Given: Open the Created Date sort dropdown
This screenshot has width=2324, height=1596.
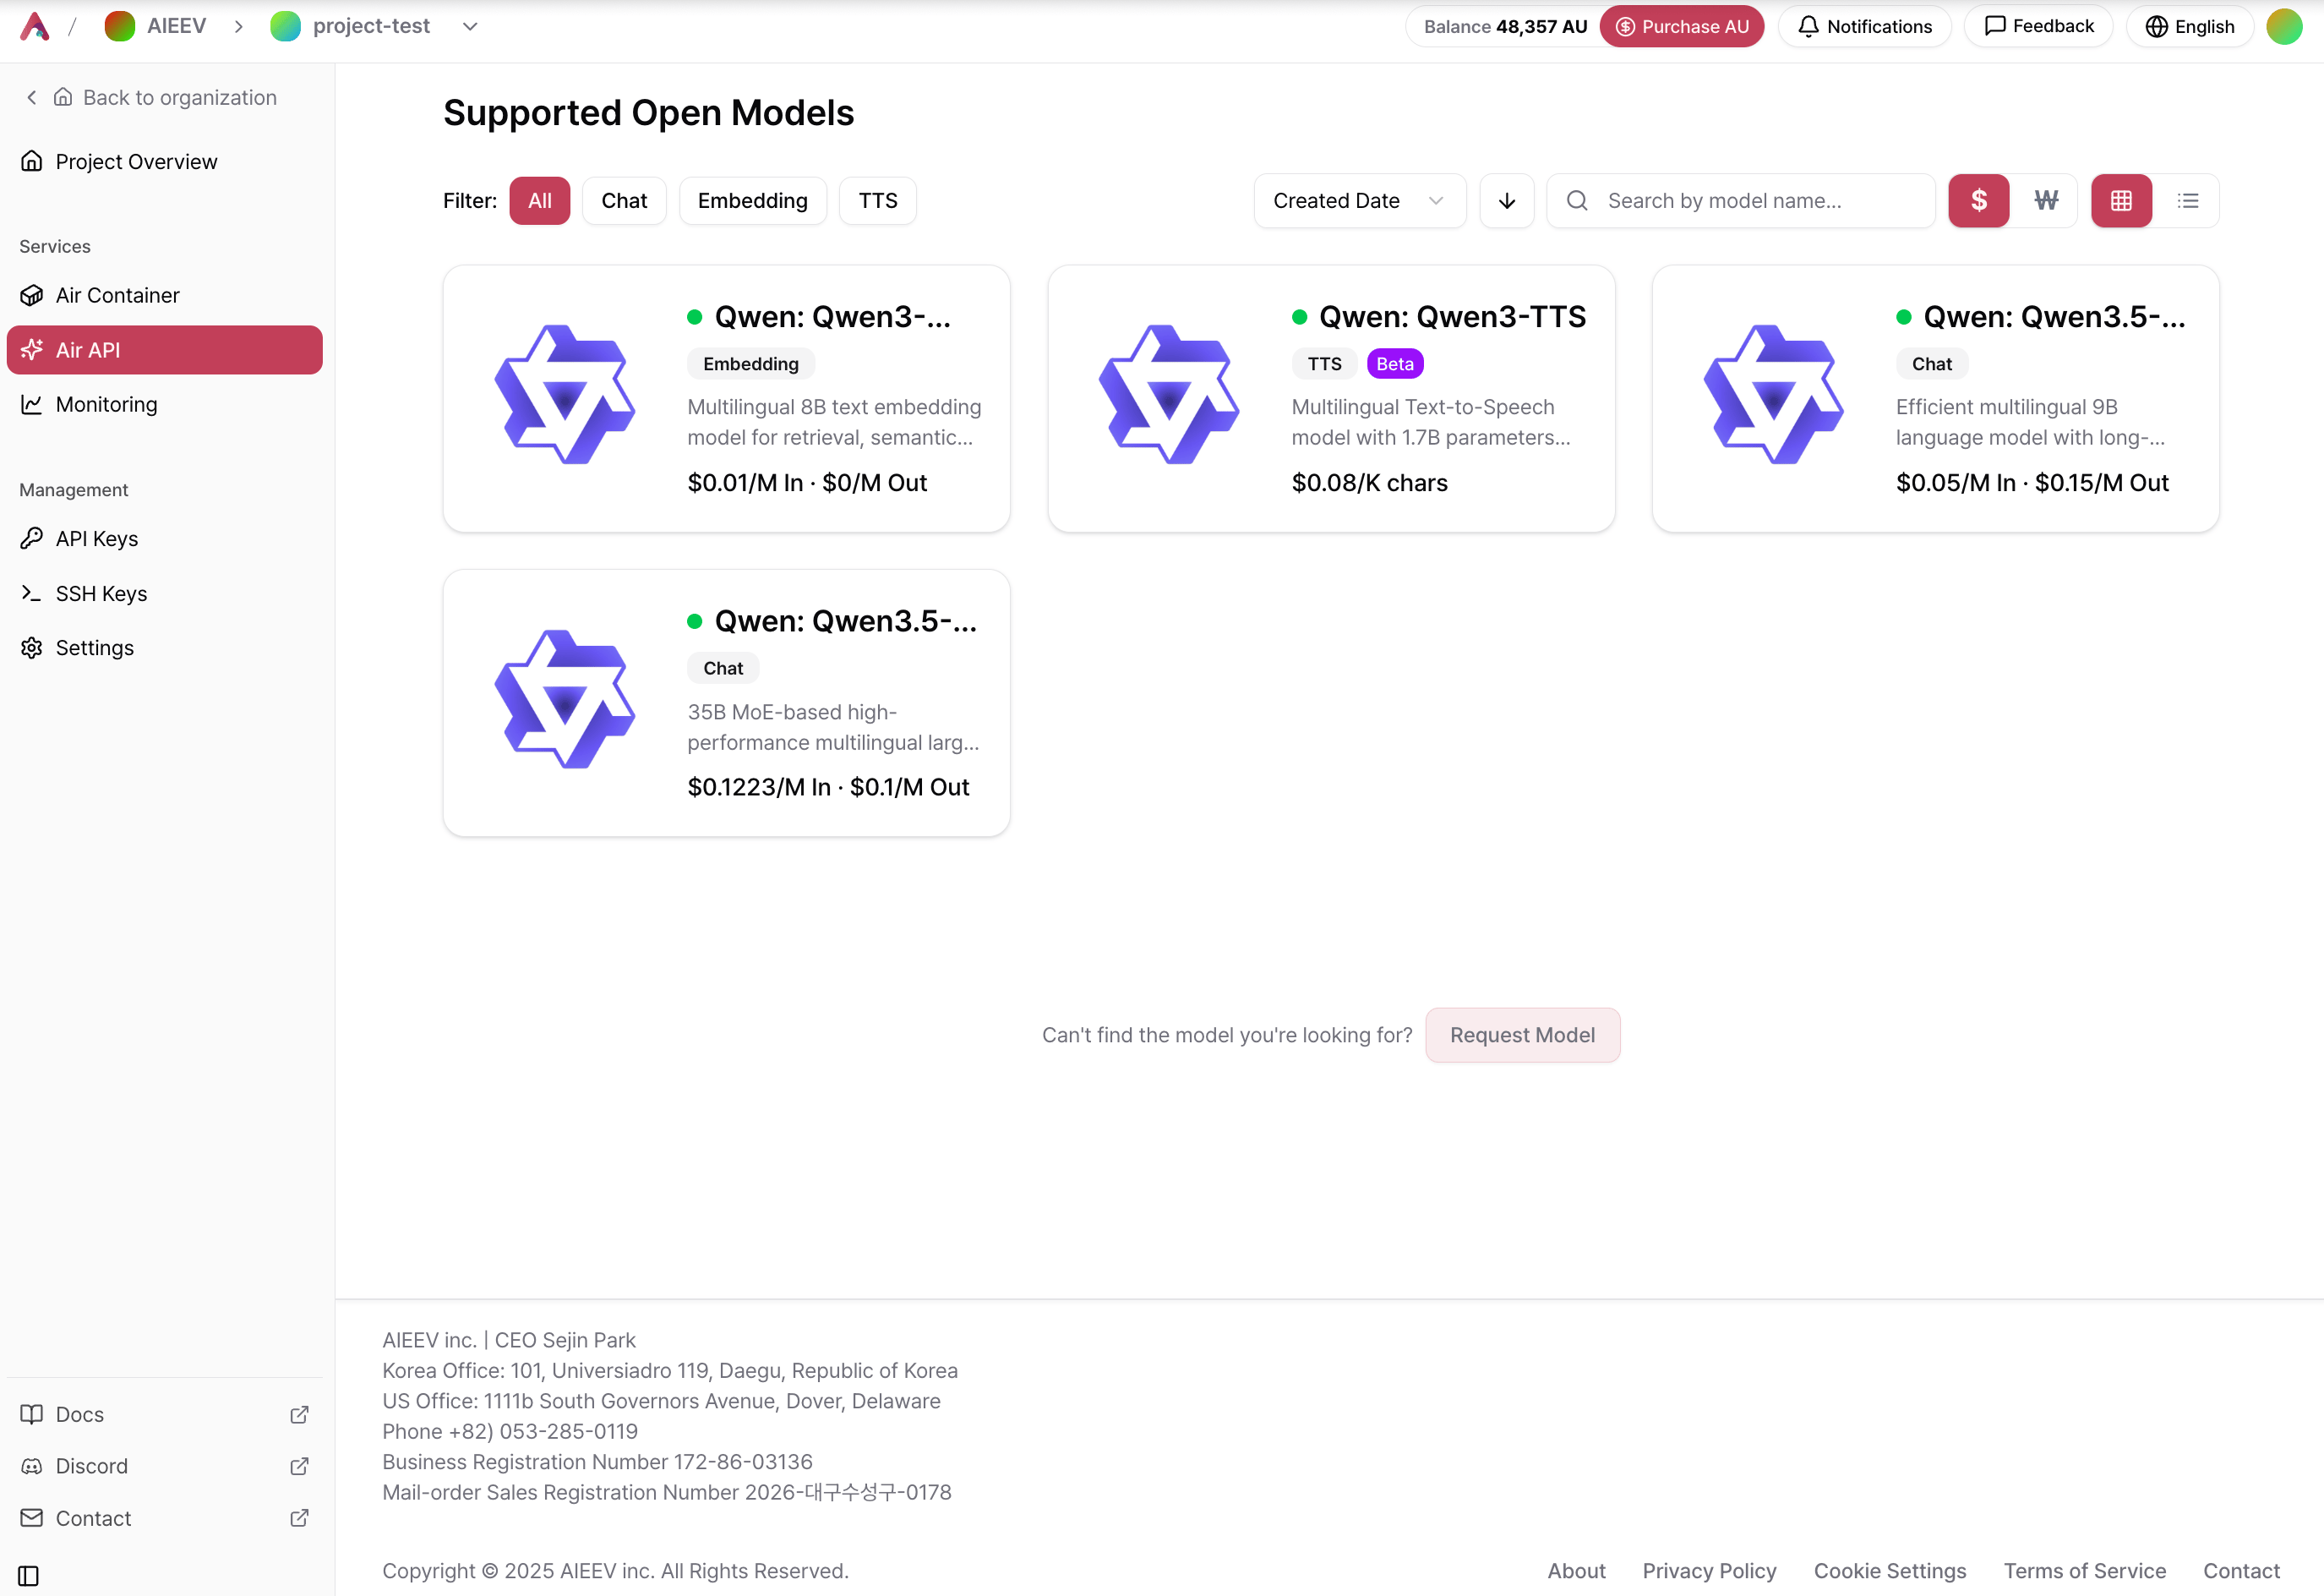Looking at the screenshot, I should [1360, 201].
